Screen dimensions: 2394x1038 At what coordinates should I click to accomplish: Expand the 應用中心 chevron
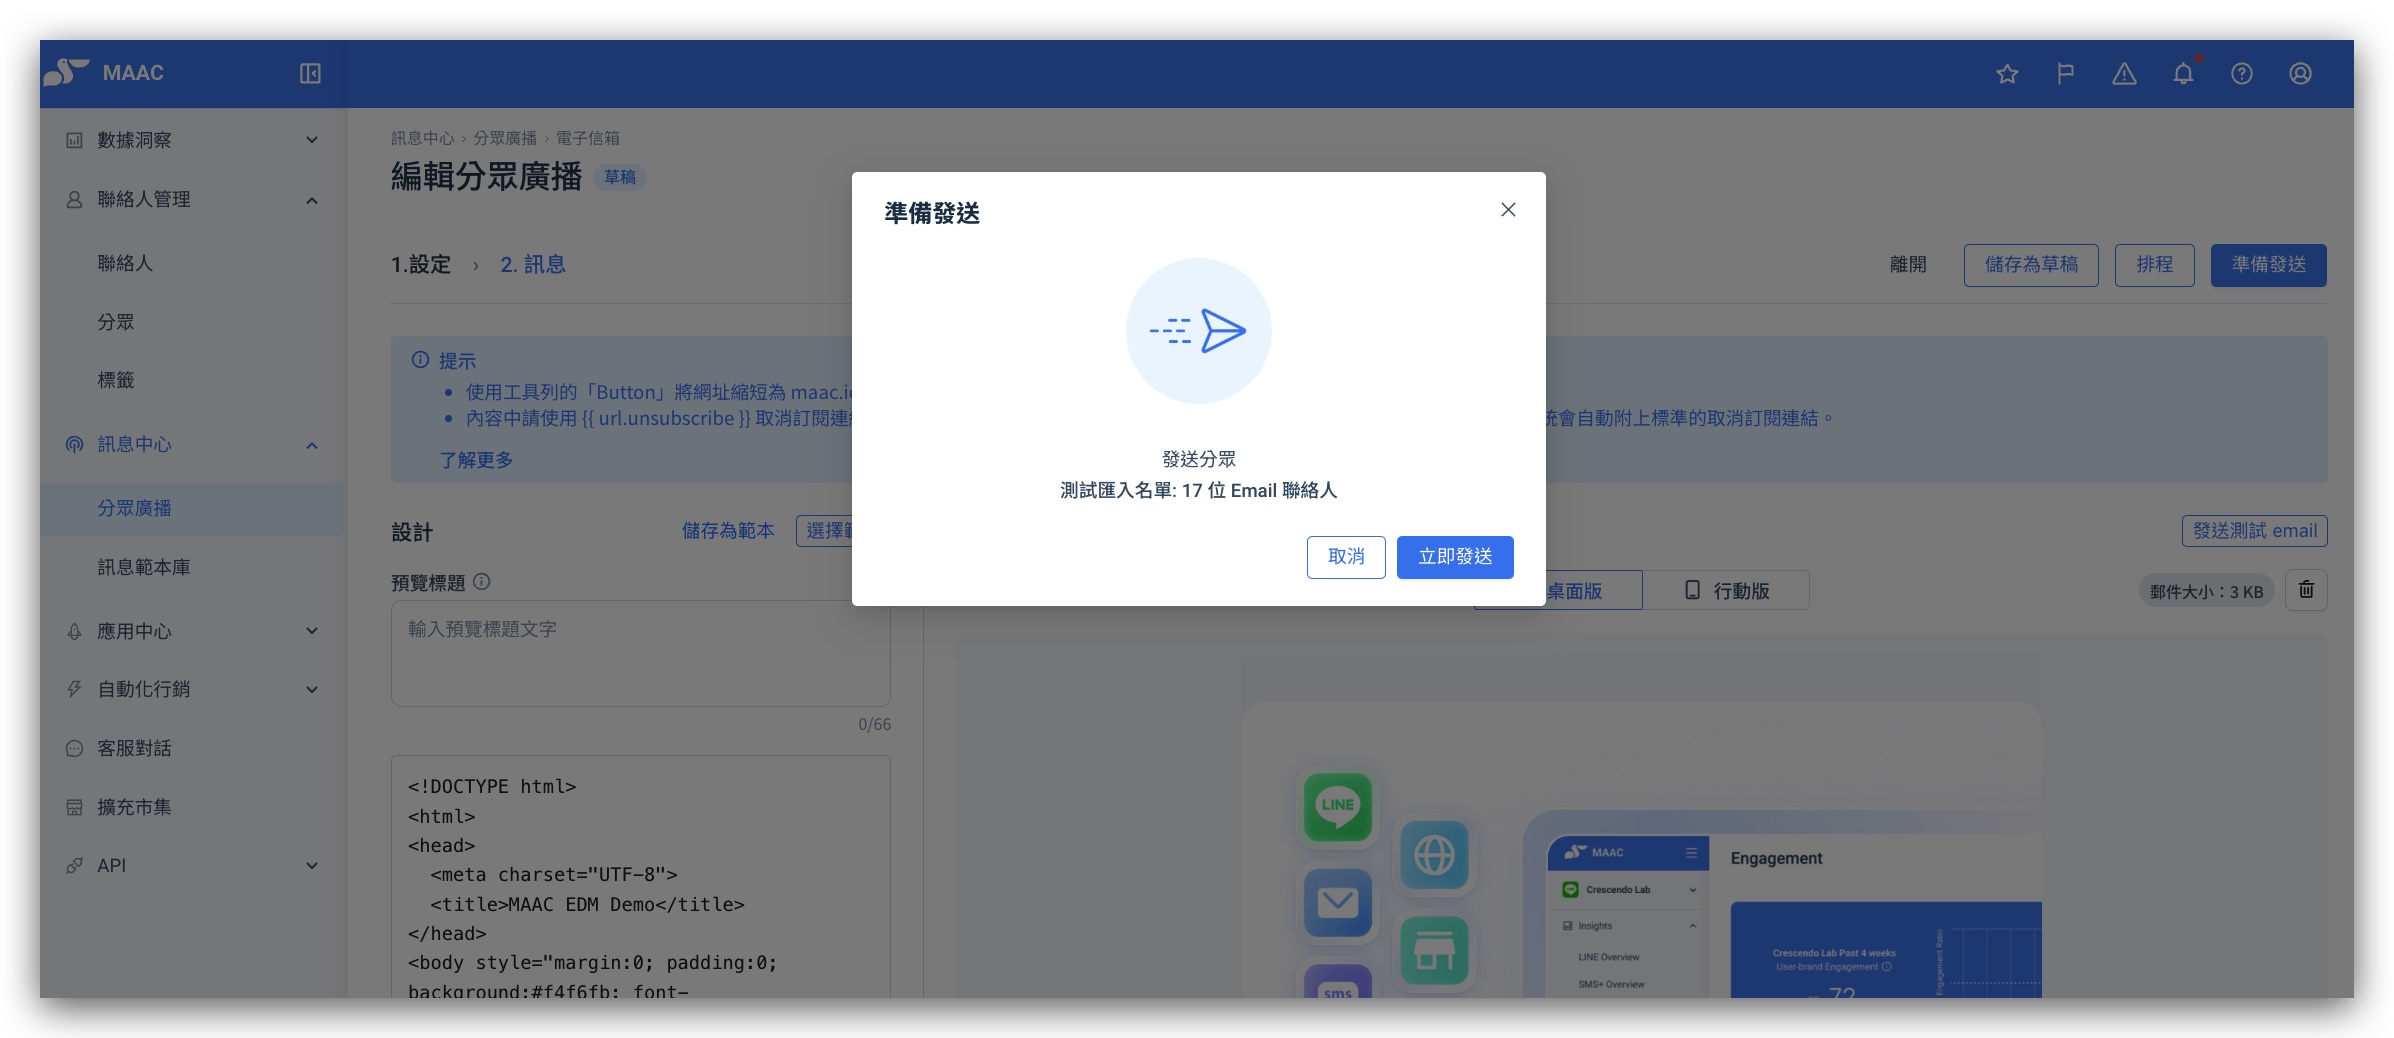pyautogui.click(x=312, y=631)
